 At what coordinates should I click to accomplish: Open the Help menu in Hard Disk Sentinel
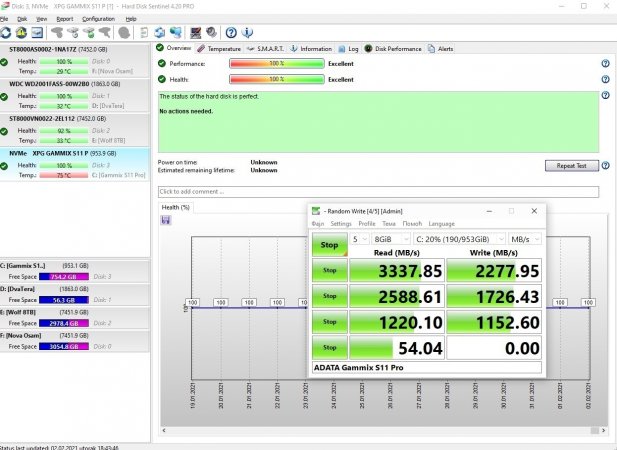[x=131, y=19]
